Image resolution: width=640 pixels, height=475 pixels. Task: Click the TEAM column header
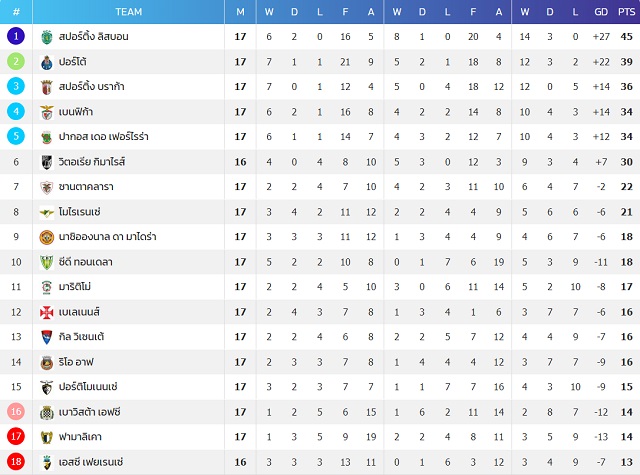point(129,12)
